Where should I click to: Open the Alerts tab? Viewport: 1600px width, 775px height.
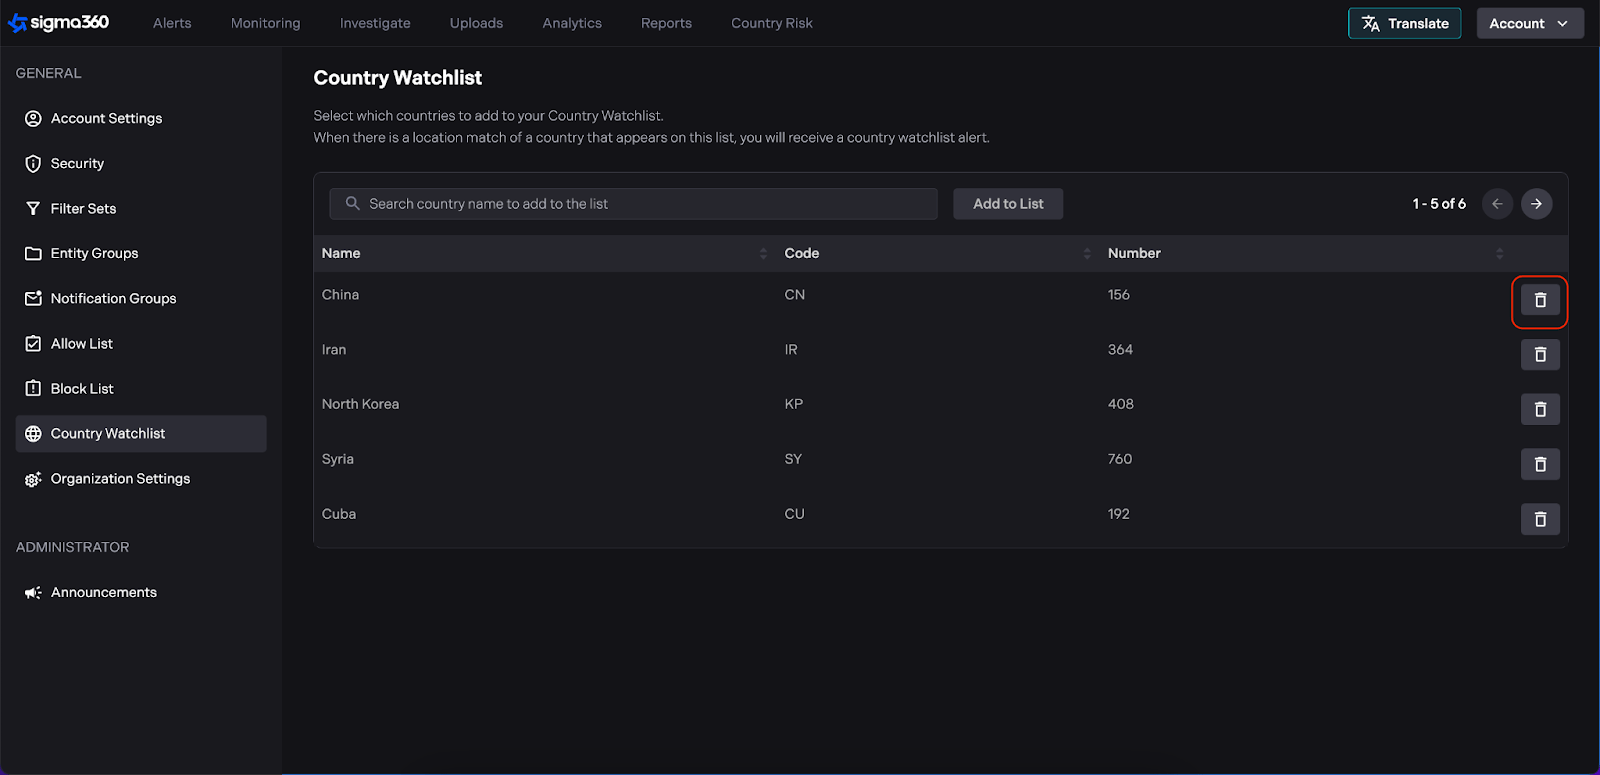point(172,23)
